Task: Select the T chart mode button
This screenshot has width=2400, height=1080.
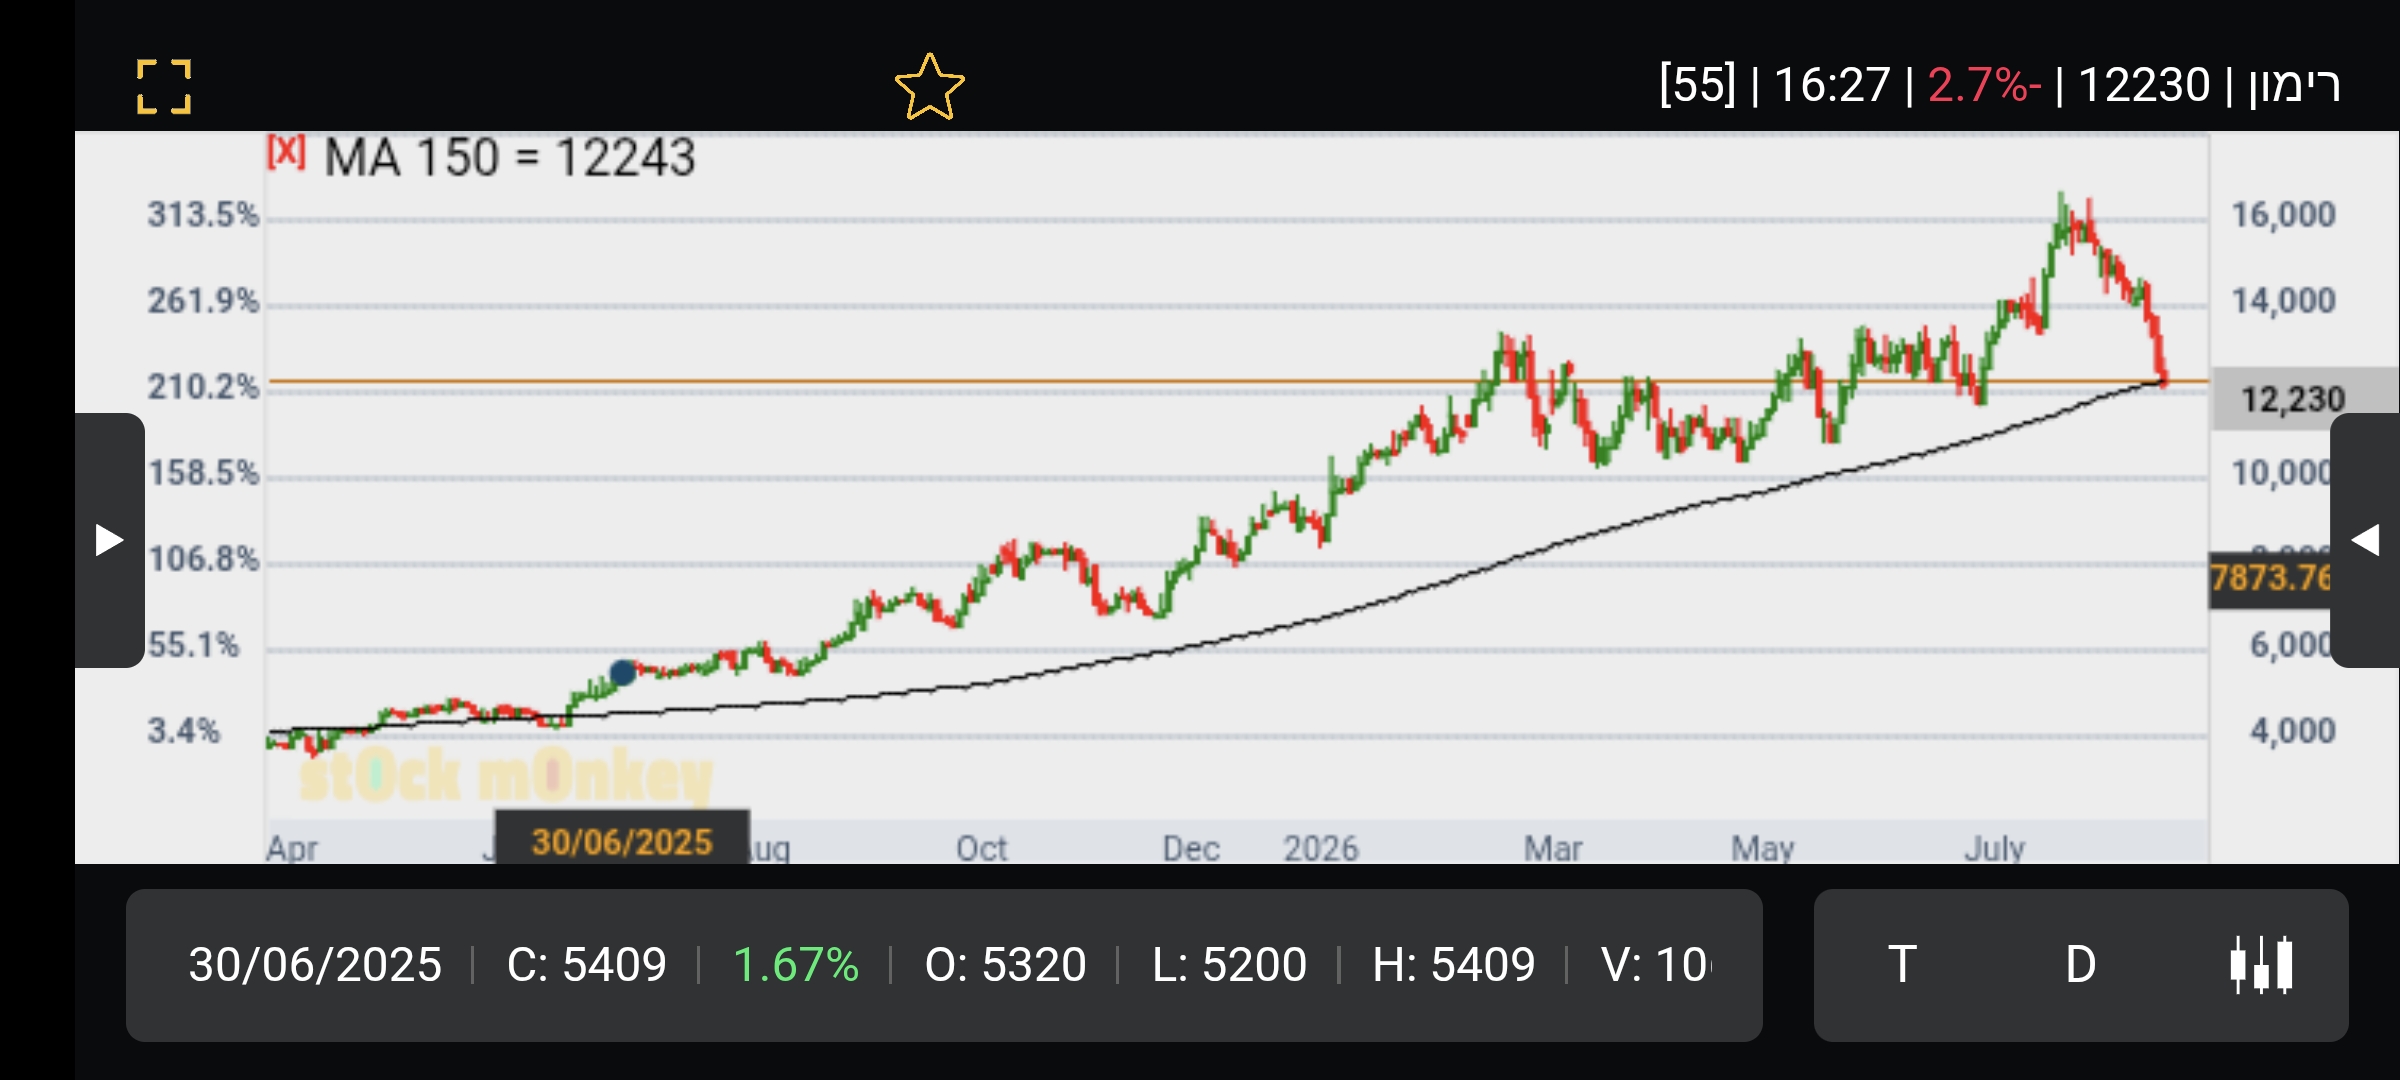Action: (1902, 965)
